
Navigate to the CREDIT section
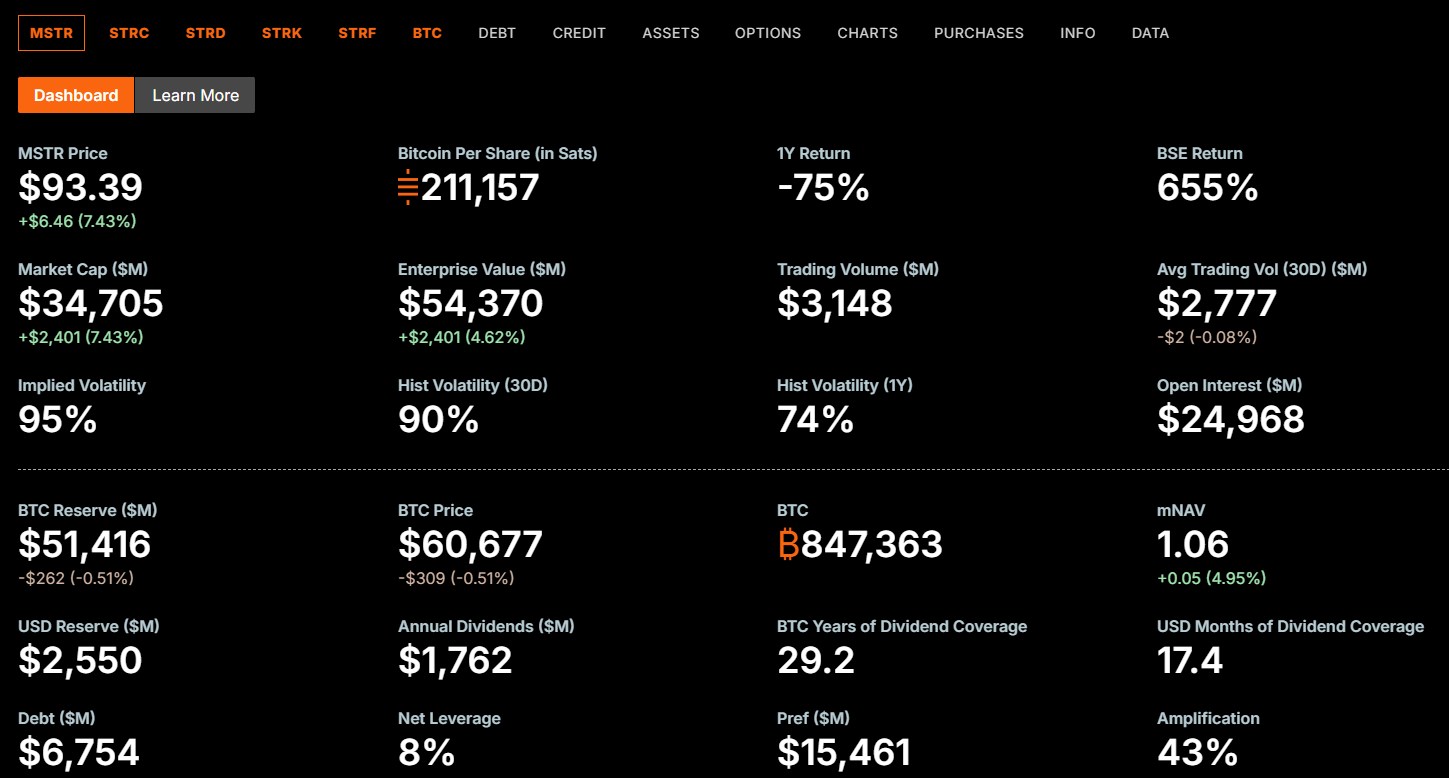(579, 33)
